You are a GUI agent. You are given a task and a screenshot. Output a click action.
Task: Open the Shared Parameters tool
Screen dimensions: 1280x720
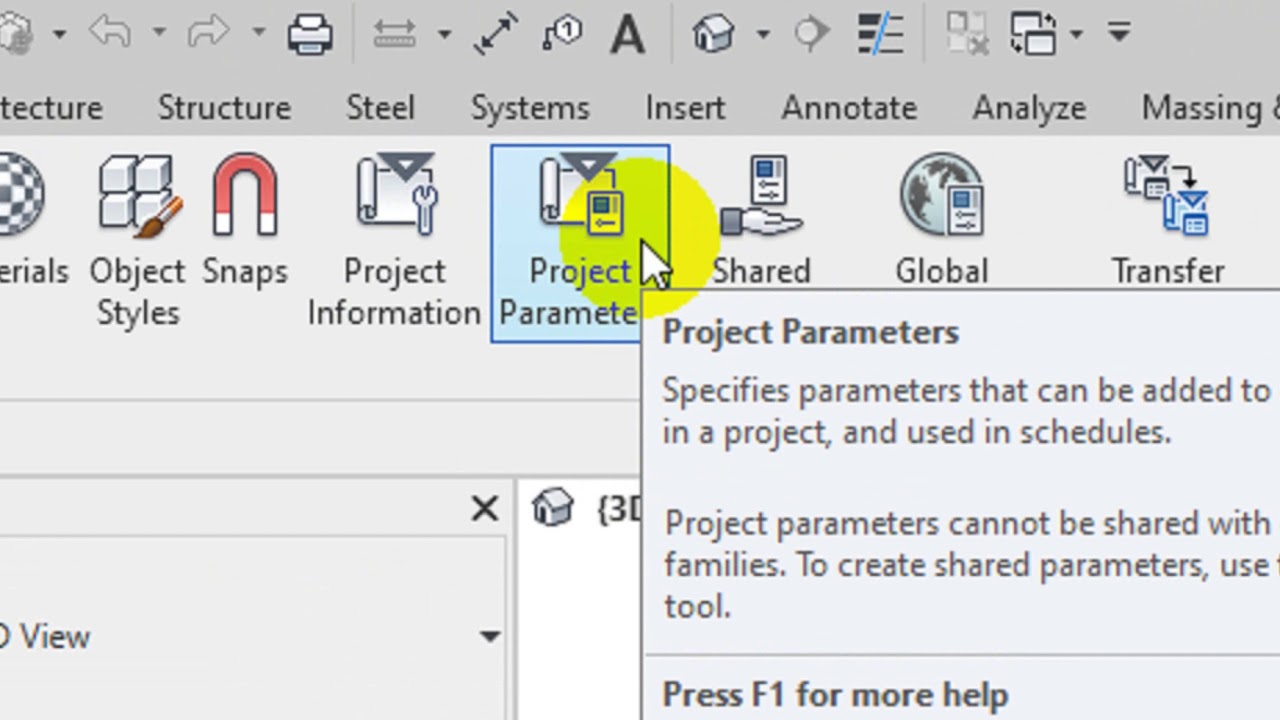coord(761,222)
